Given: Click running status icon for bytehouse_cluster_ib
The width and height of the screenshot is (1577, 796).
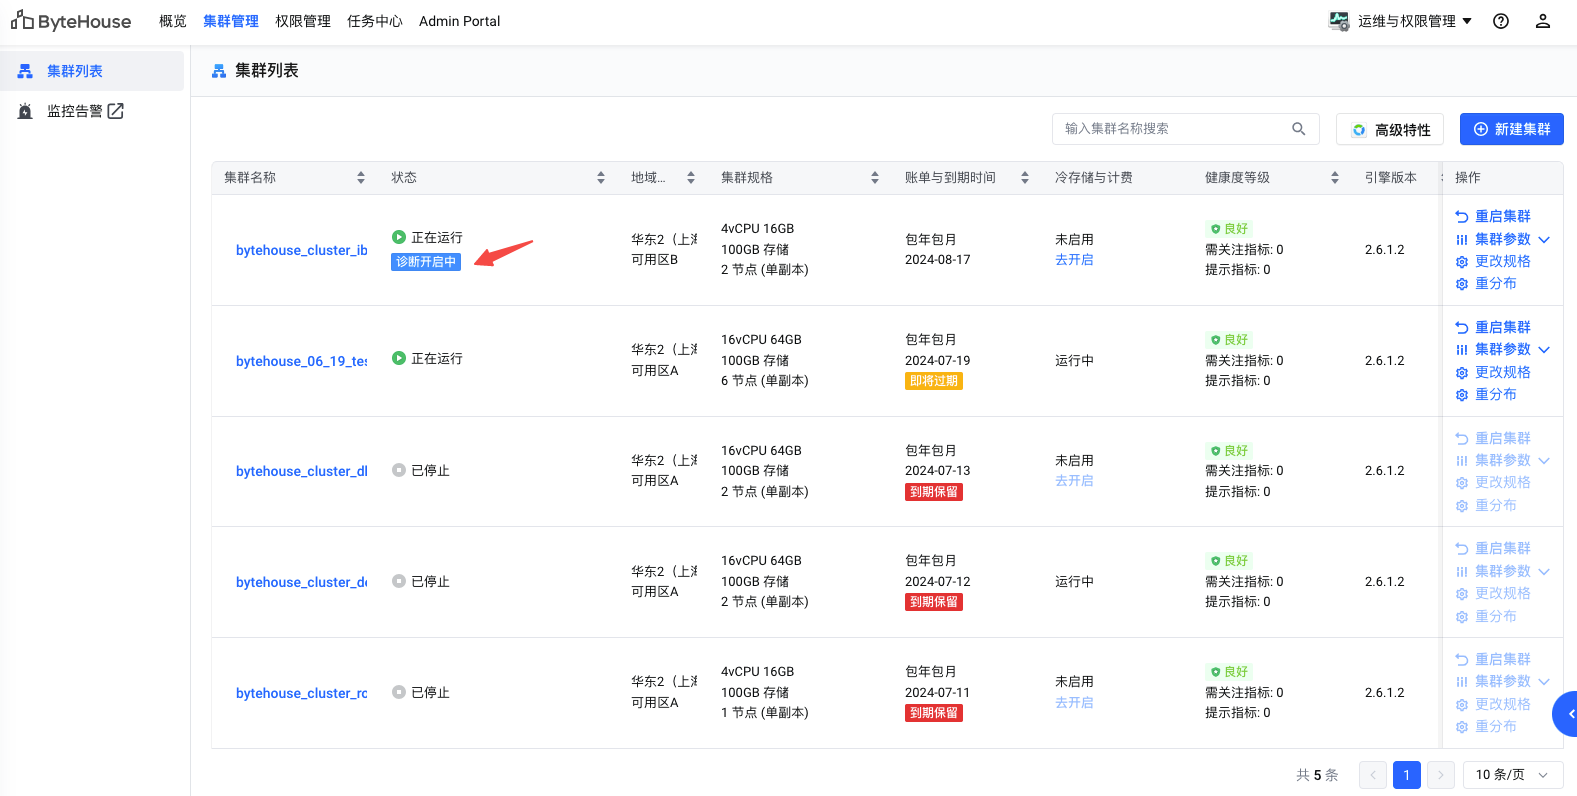Looking at the screenshot, I should [x=399, y=237].
